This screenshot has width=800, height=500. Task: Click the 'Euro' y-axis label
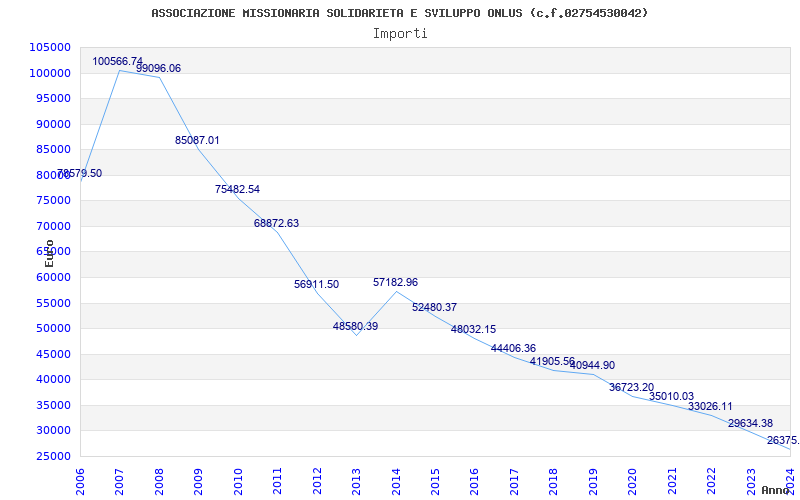click(x=49, y=253)
